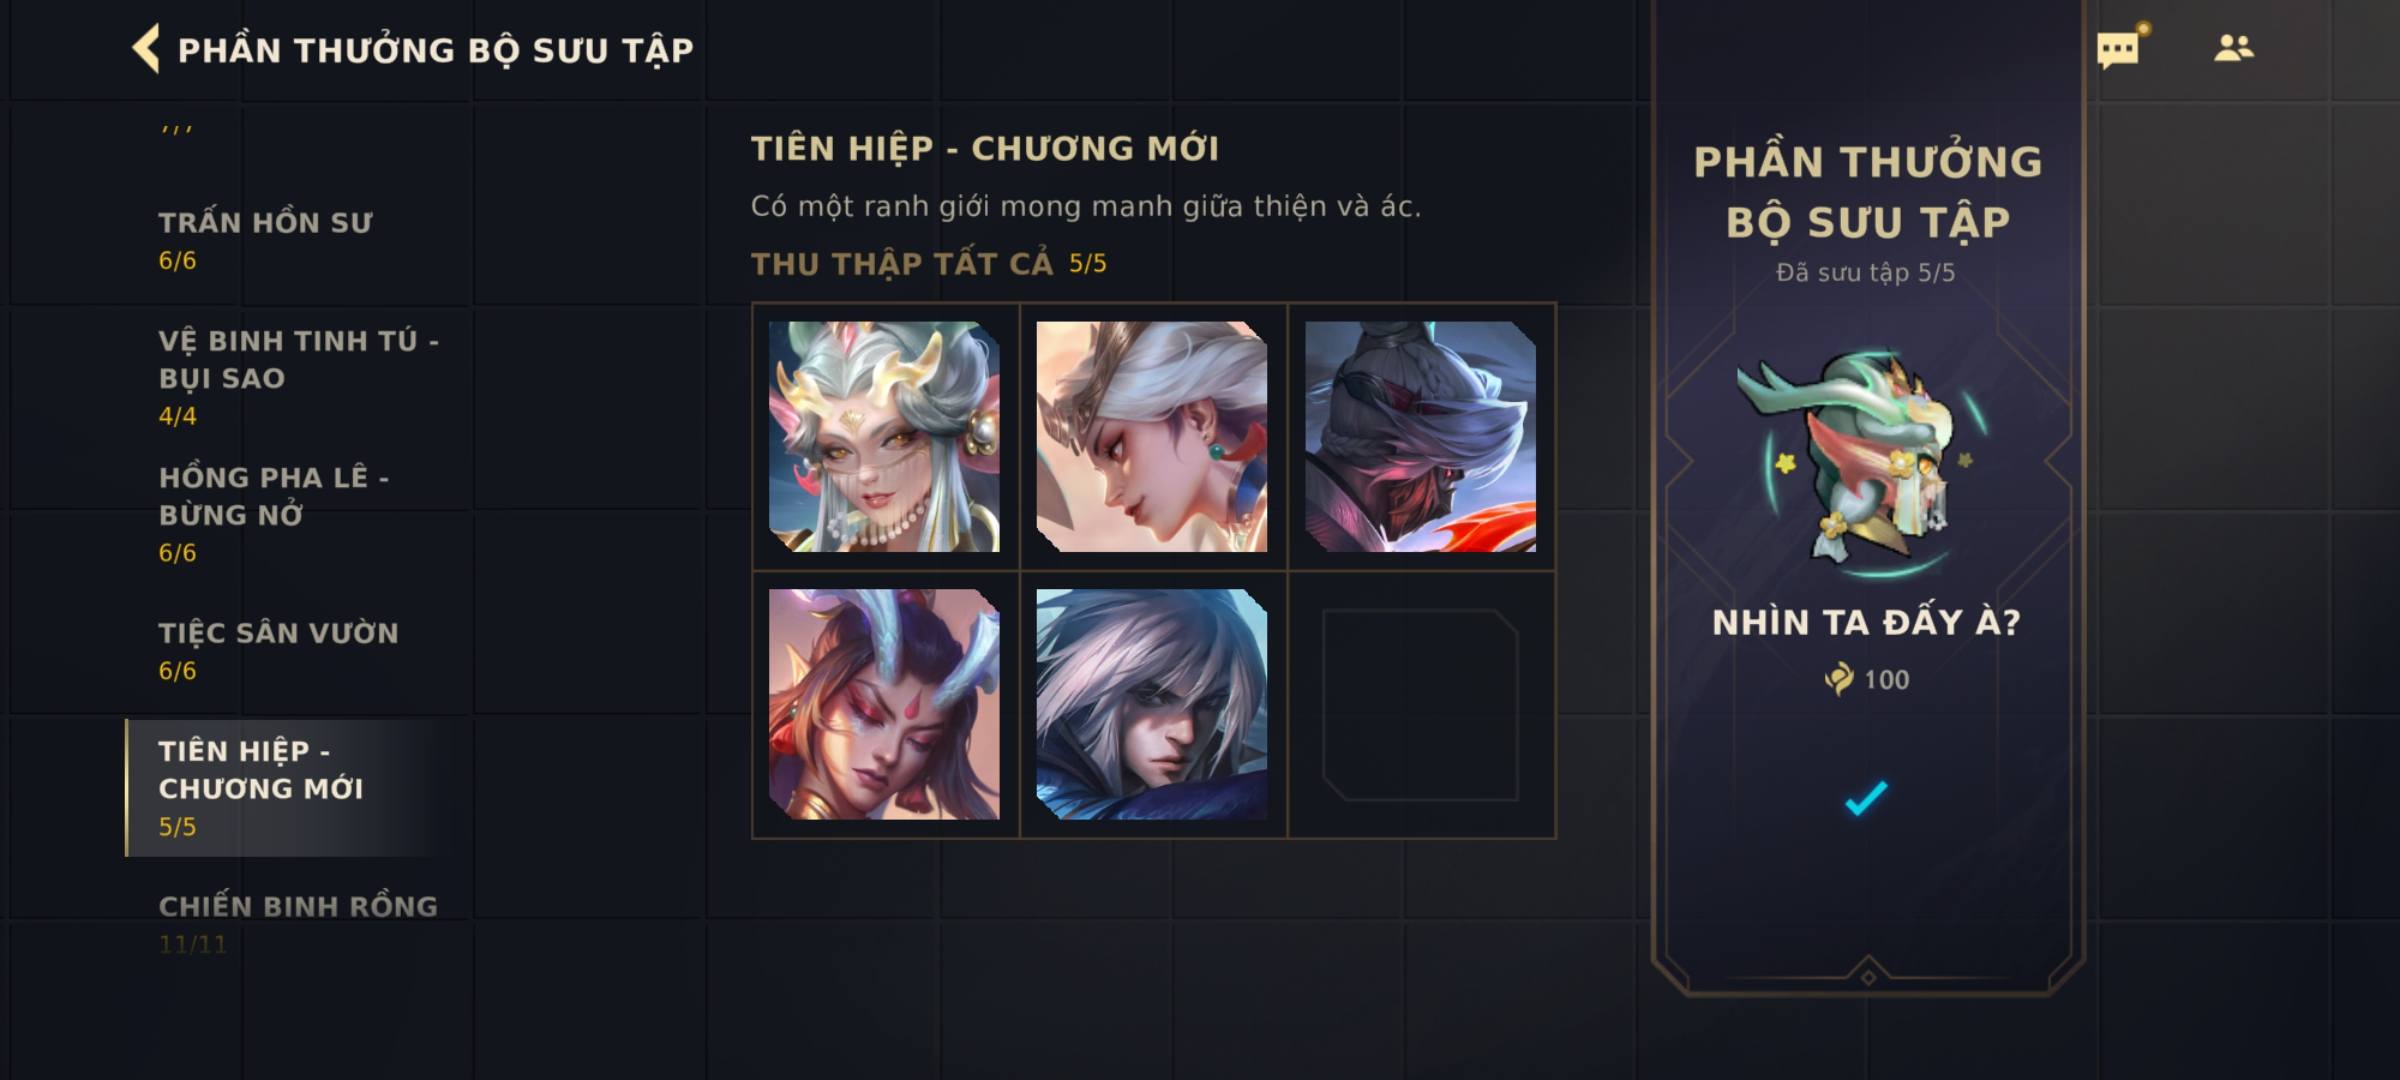View the veiled golden-horned champion skin
2400x1080 pixels.
884,436
